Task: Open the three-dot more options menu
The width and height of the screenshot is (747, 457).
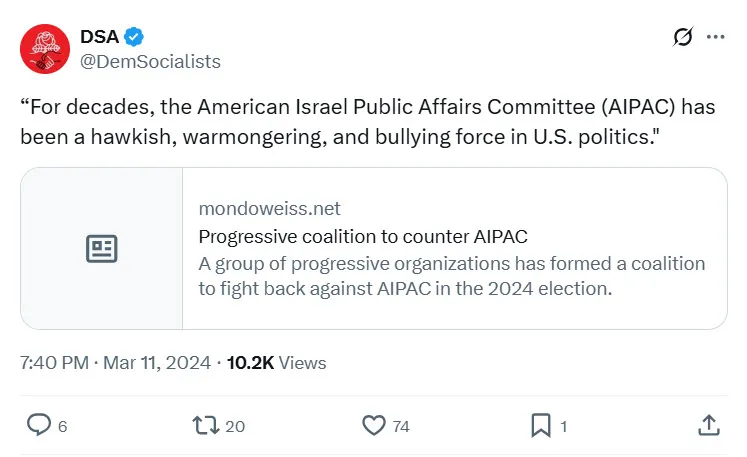Action: tap(715, 37)
